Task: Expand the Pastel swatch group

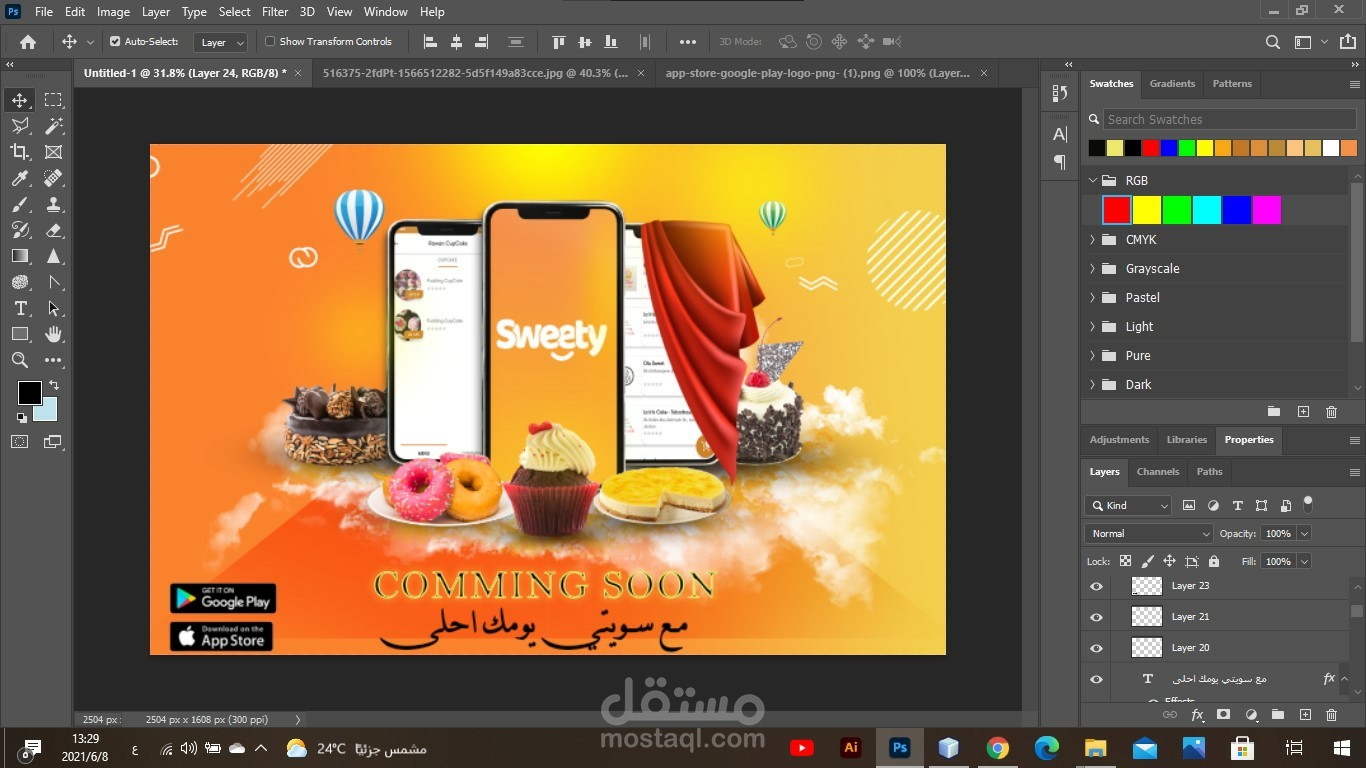Action: point(1092,298)
